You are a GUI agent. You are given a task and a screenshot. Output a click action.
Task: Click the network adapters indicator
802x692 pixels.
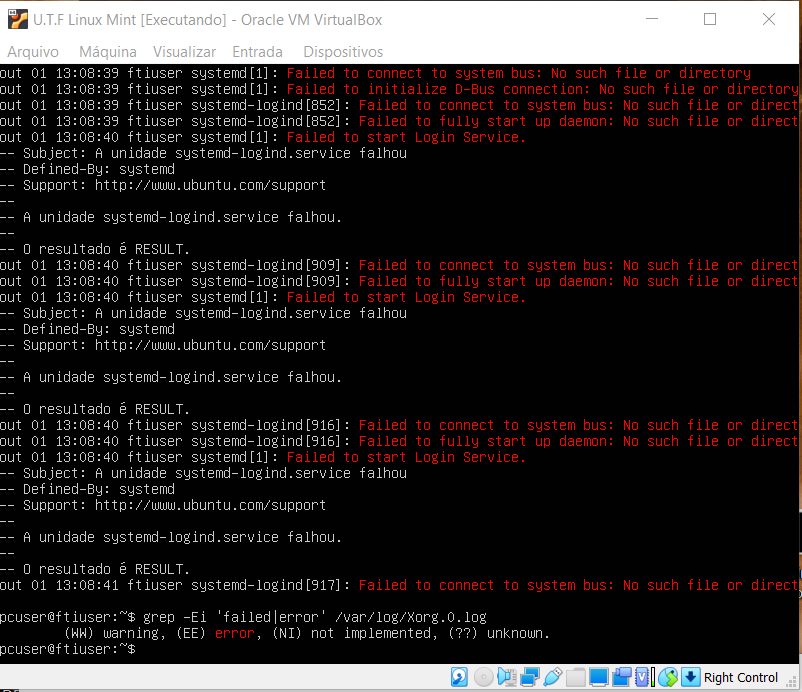tap(529, 677)
